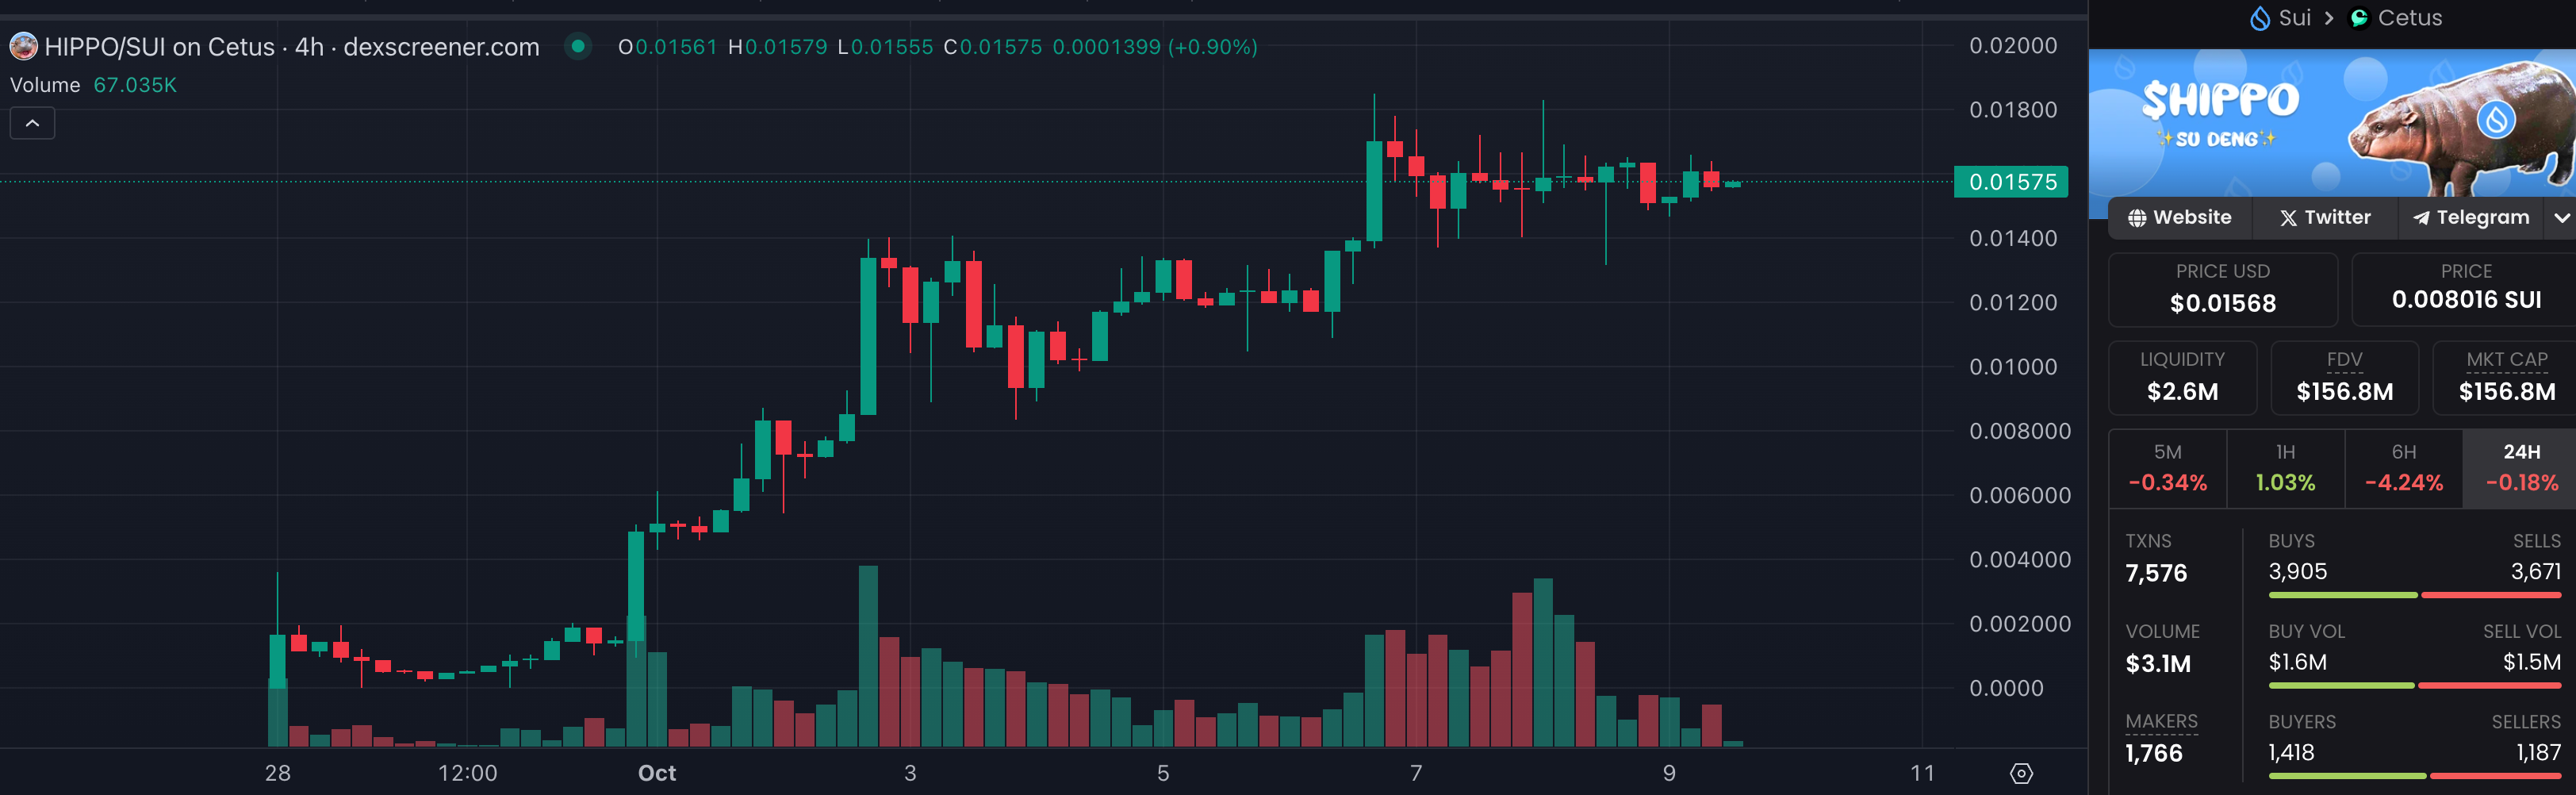Screen dimensions: 2576x795
Task: Click the globe icon beside Website
Action: [x=2137, y=218]
